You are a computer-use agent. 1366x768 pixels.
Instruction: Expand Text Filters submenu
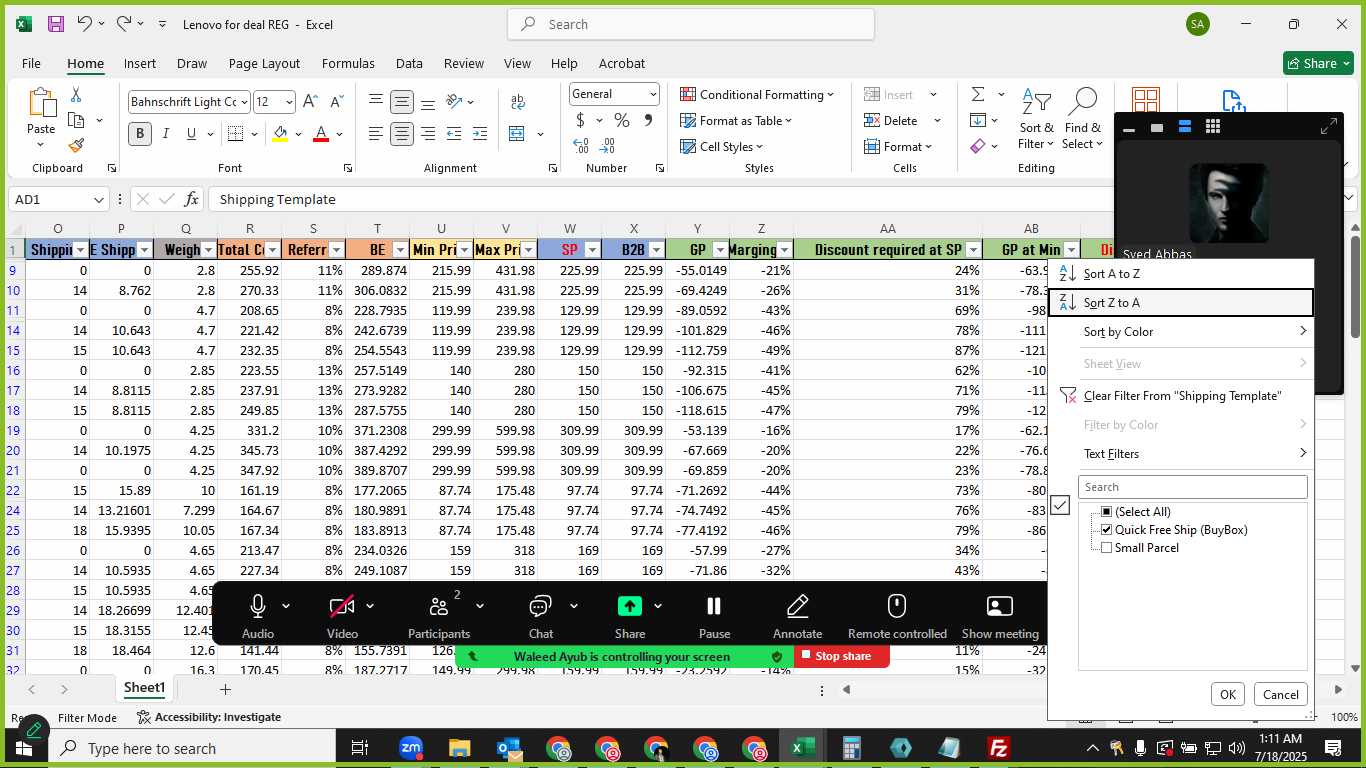point(1180,453)
